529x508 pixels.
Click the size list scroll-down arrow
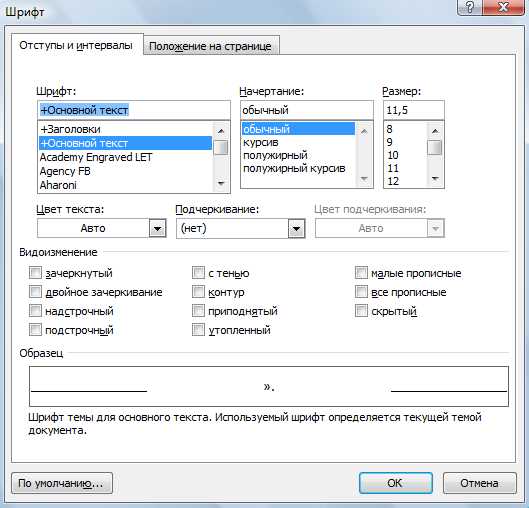point(435,178)
